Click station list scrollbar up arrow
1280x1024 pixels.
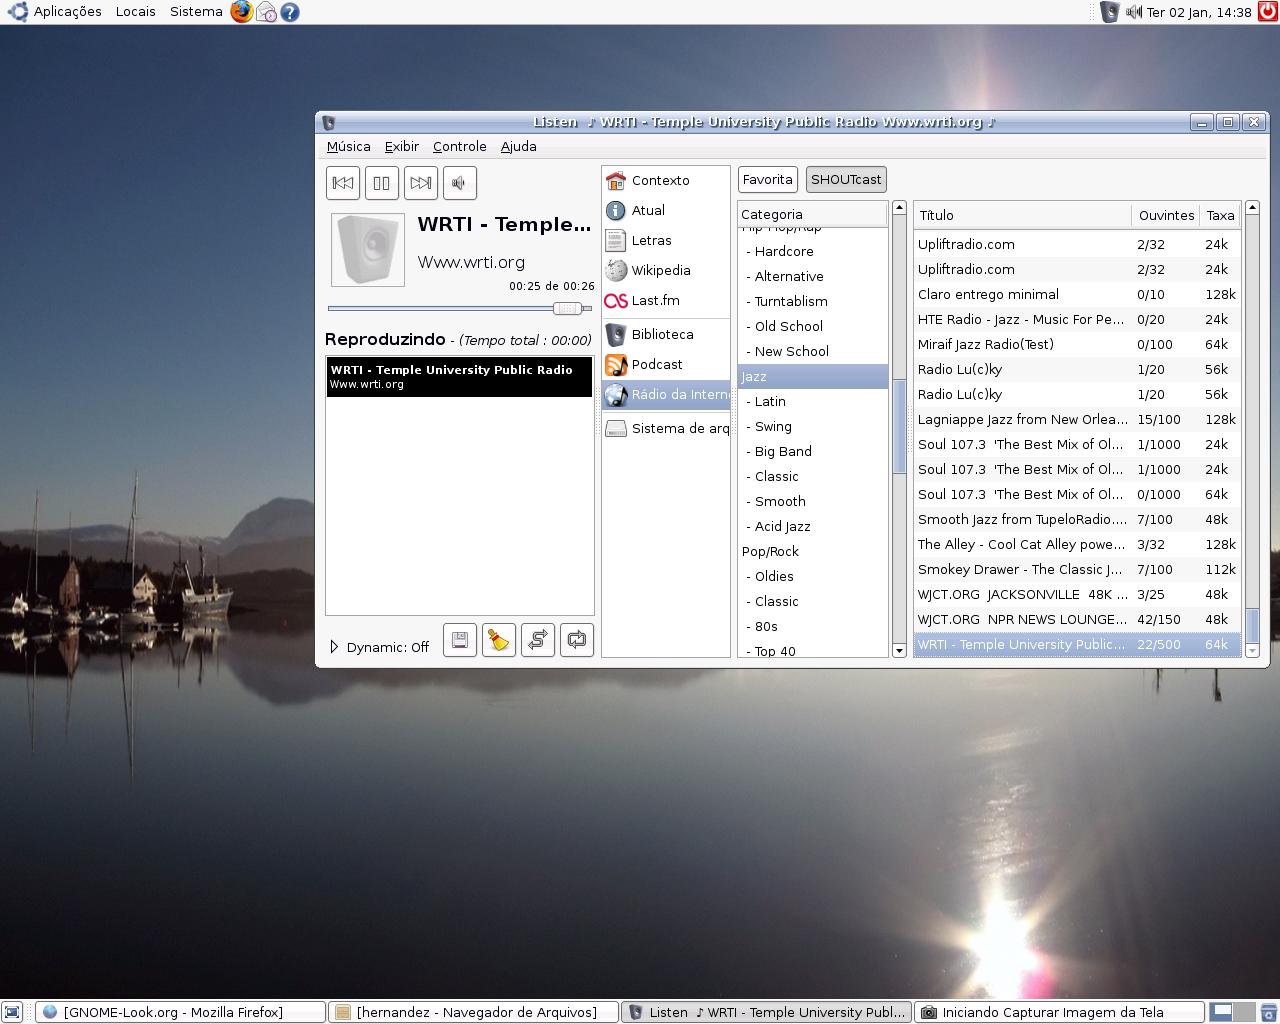coord(1252,208)
